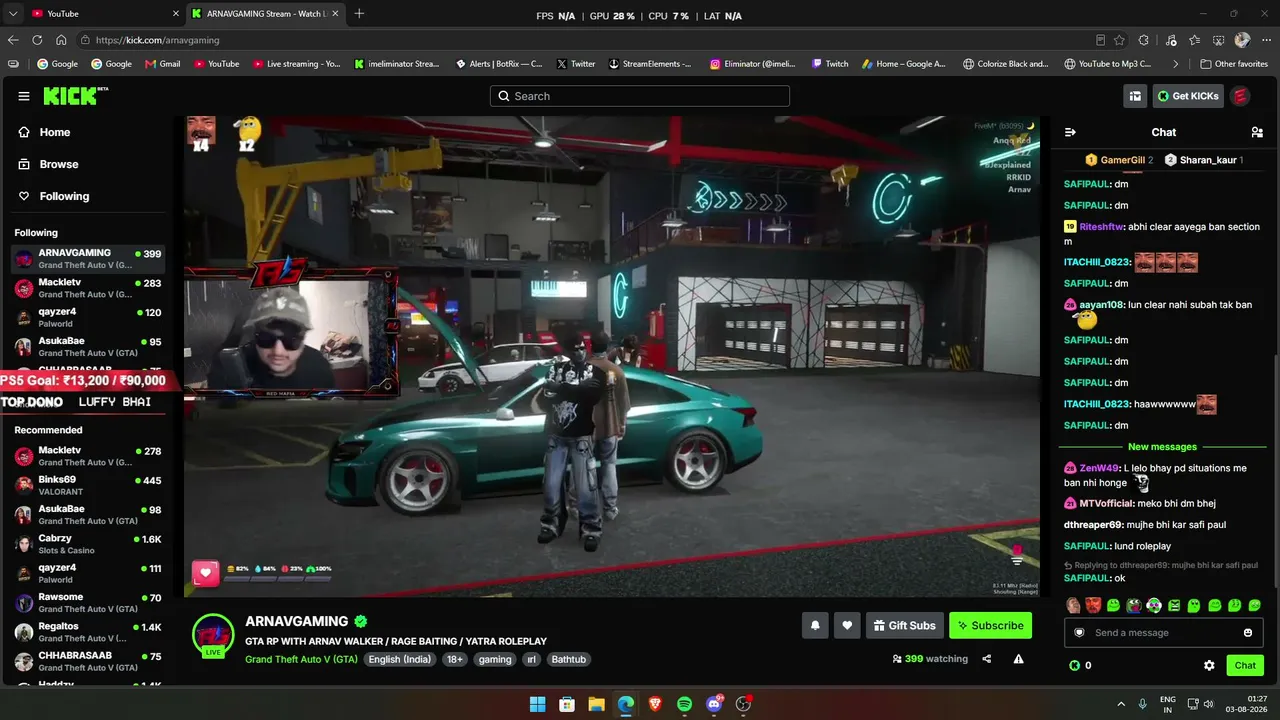Reload the page with the refresh icon
This screenshot has height=720, width=1280.
click(37, 40)
